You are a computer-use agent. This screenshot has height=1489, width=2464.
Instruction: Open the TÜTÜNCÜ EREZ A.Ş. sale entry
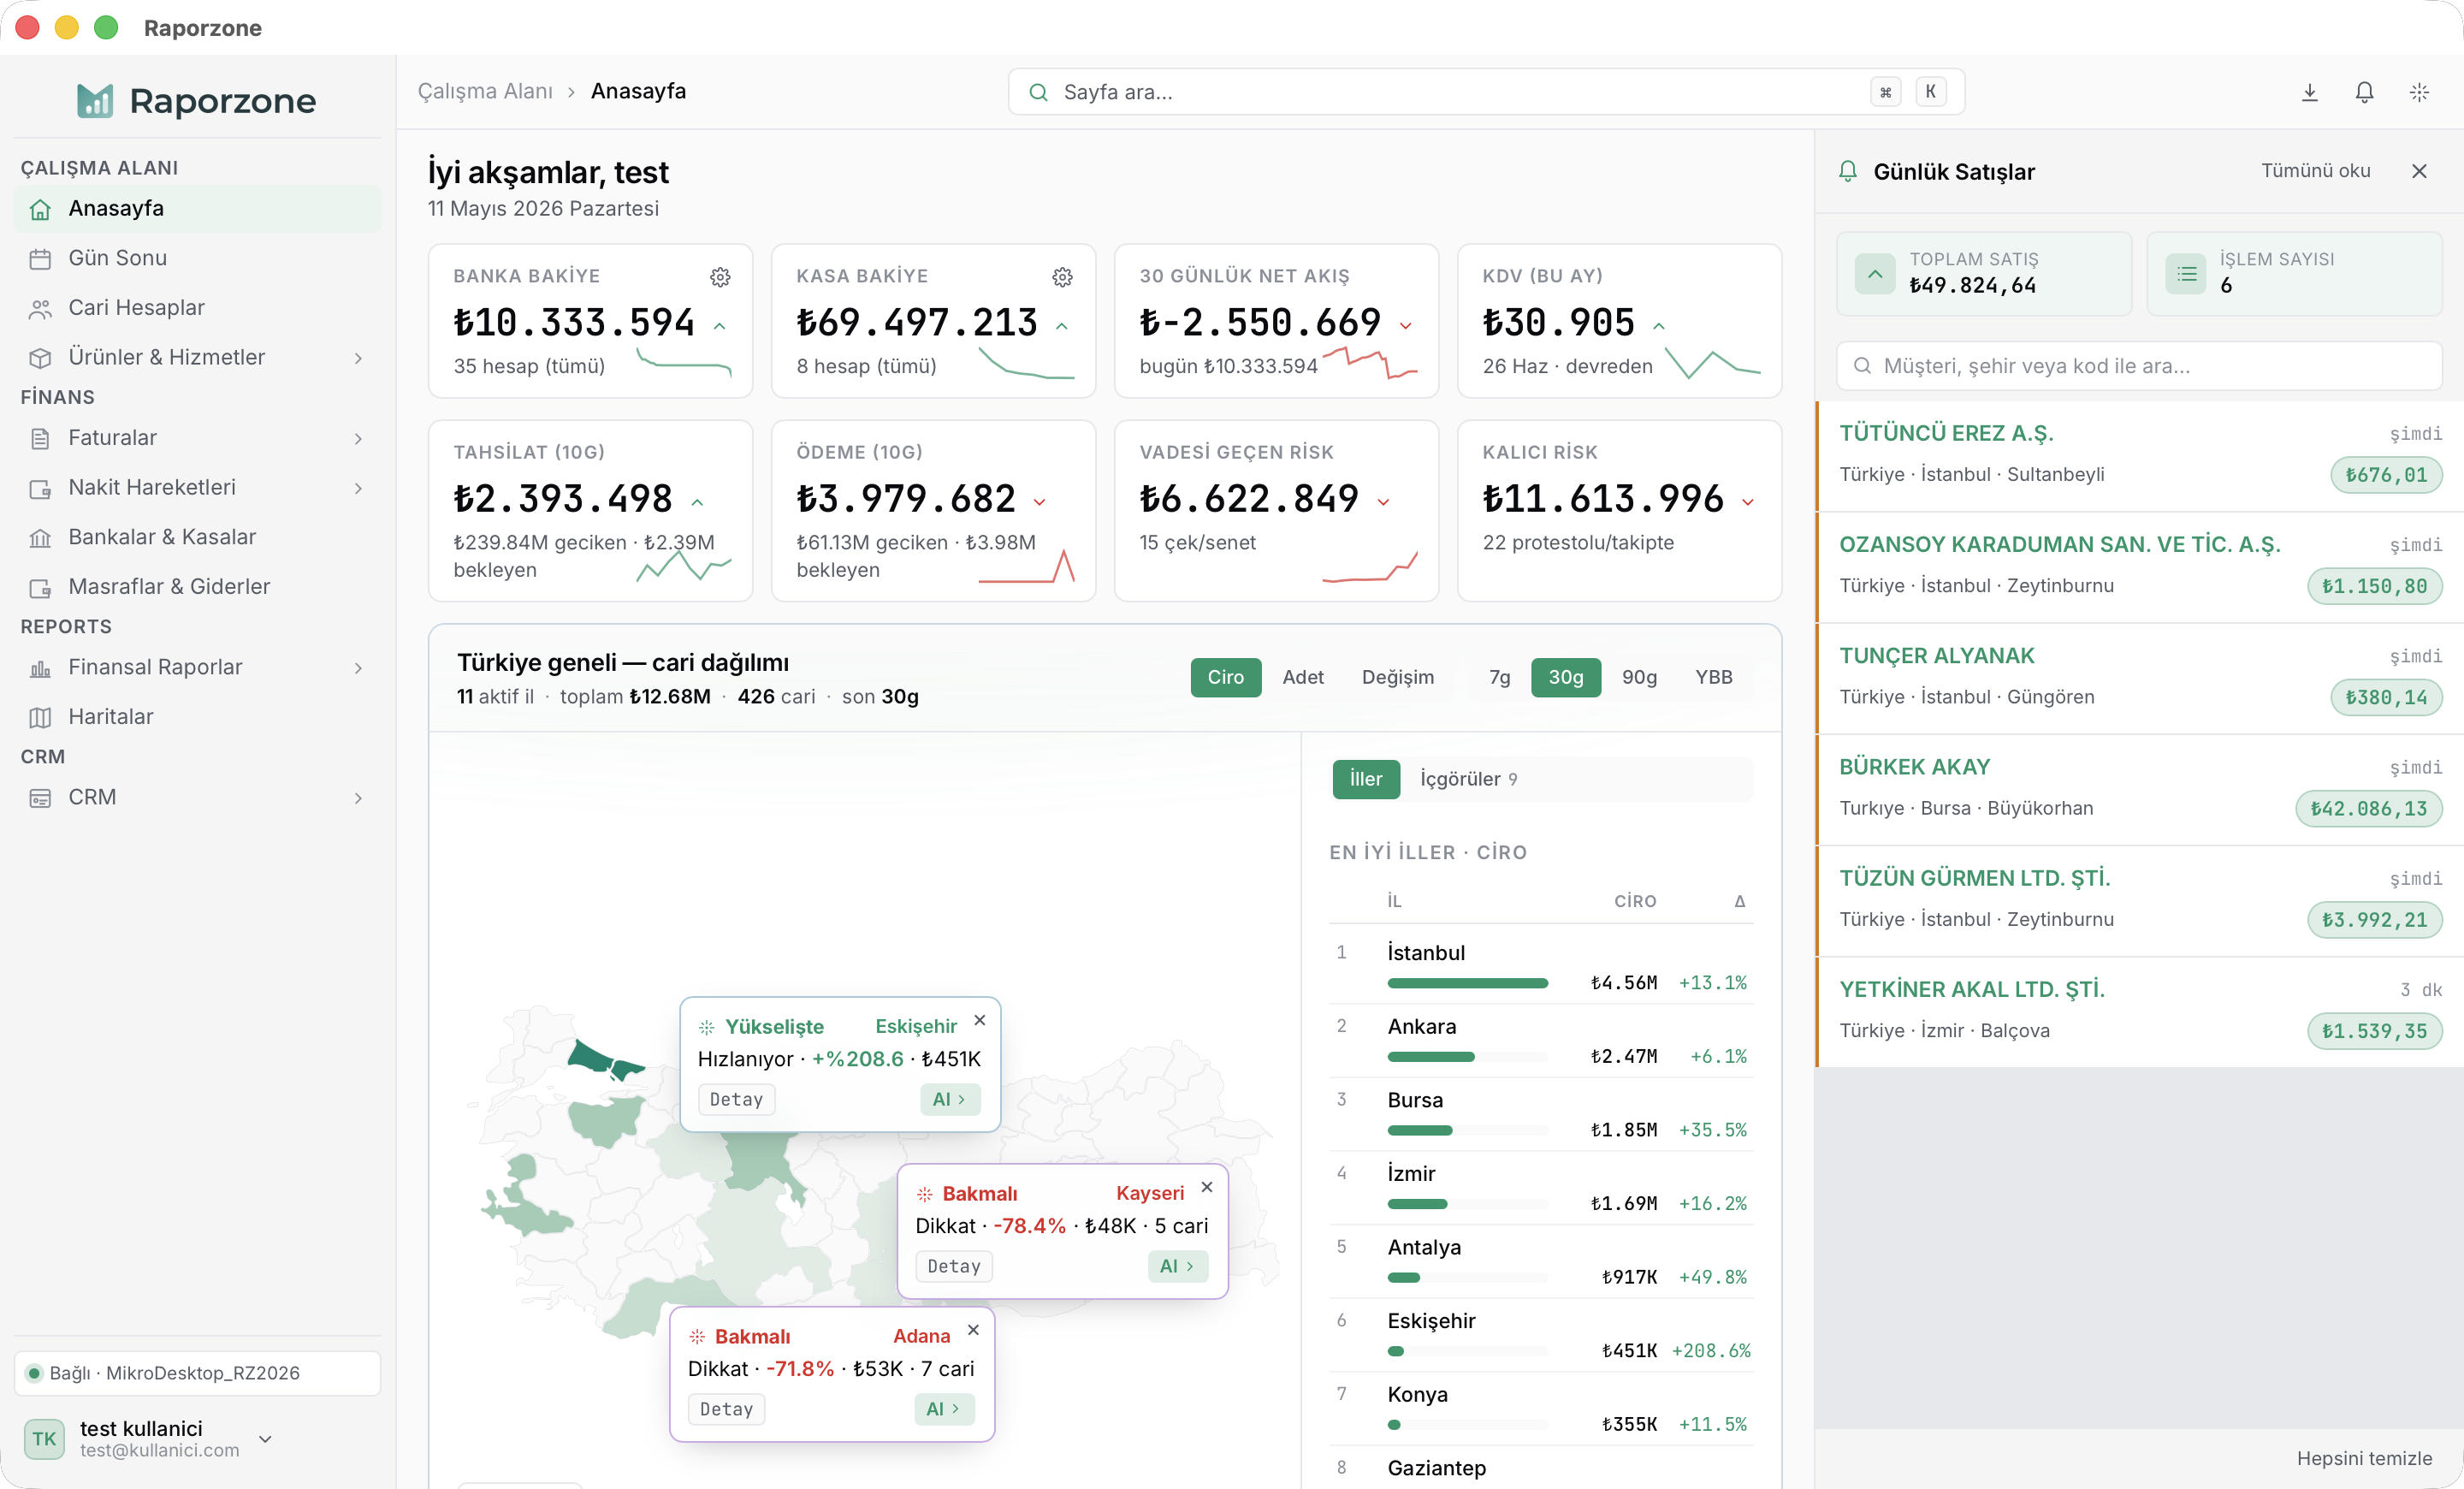tap(2139, 456)
